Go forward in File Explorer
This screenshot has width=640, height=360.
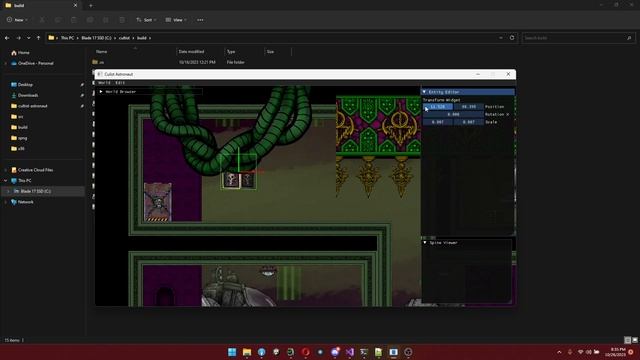18,38
